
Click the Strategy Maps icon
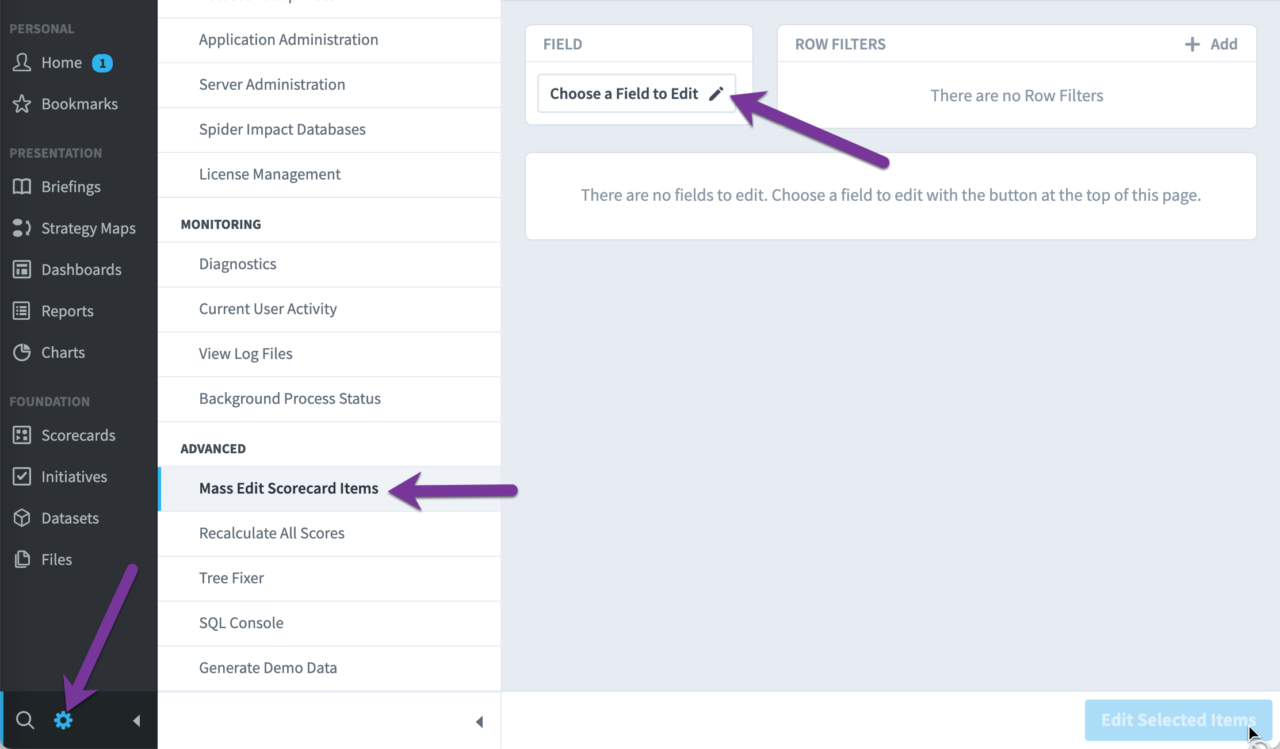pyautogui.click(x=21, y=228)
